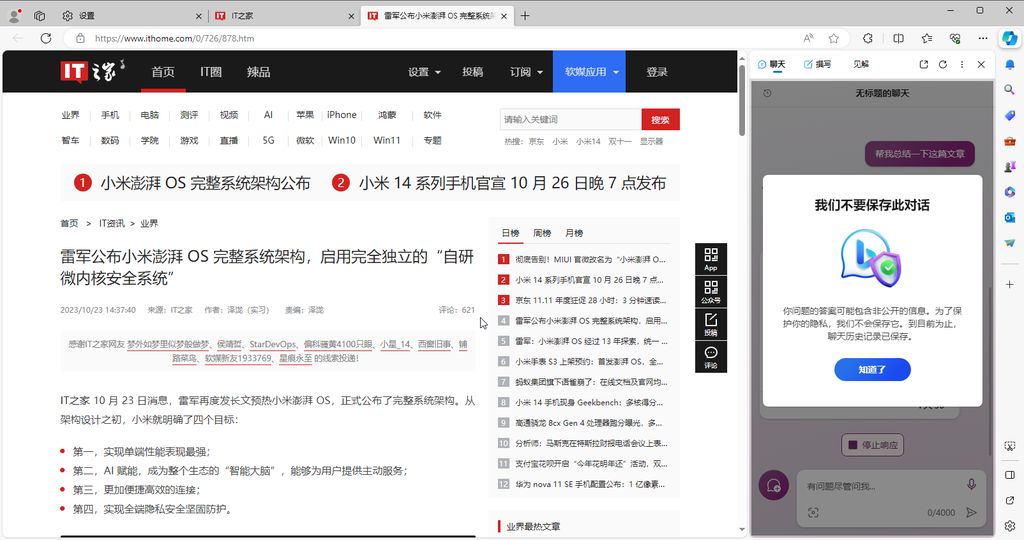Open shopping tag in Edge sidebar
The image size is (1024, 540).
(x=1010, y=116)
